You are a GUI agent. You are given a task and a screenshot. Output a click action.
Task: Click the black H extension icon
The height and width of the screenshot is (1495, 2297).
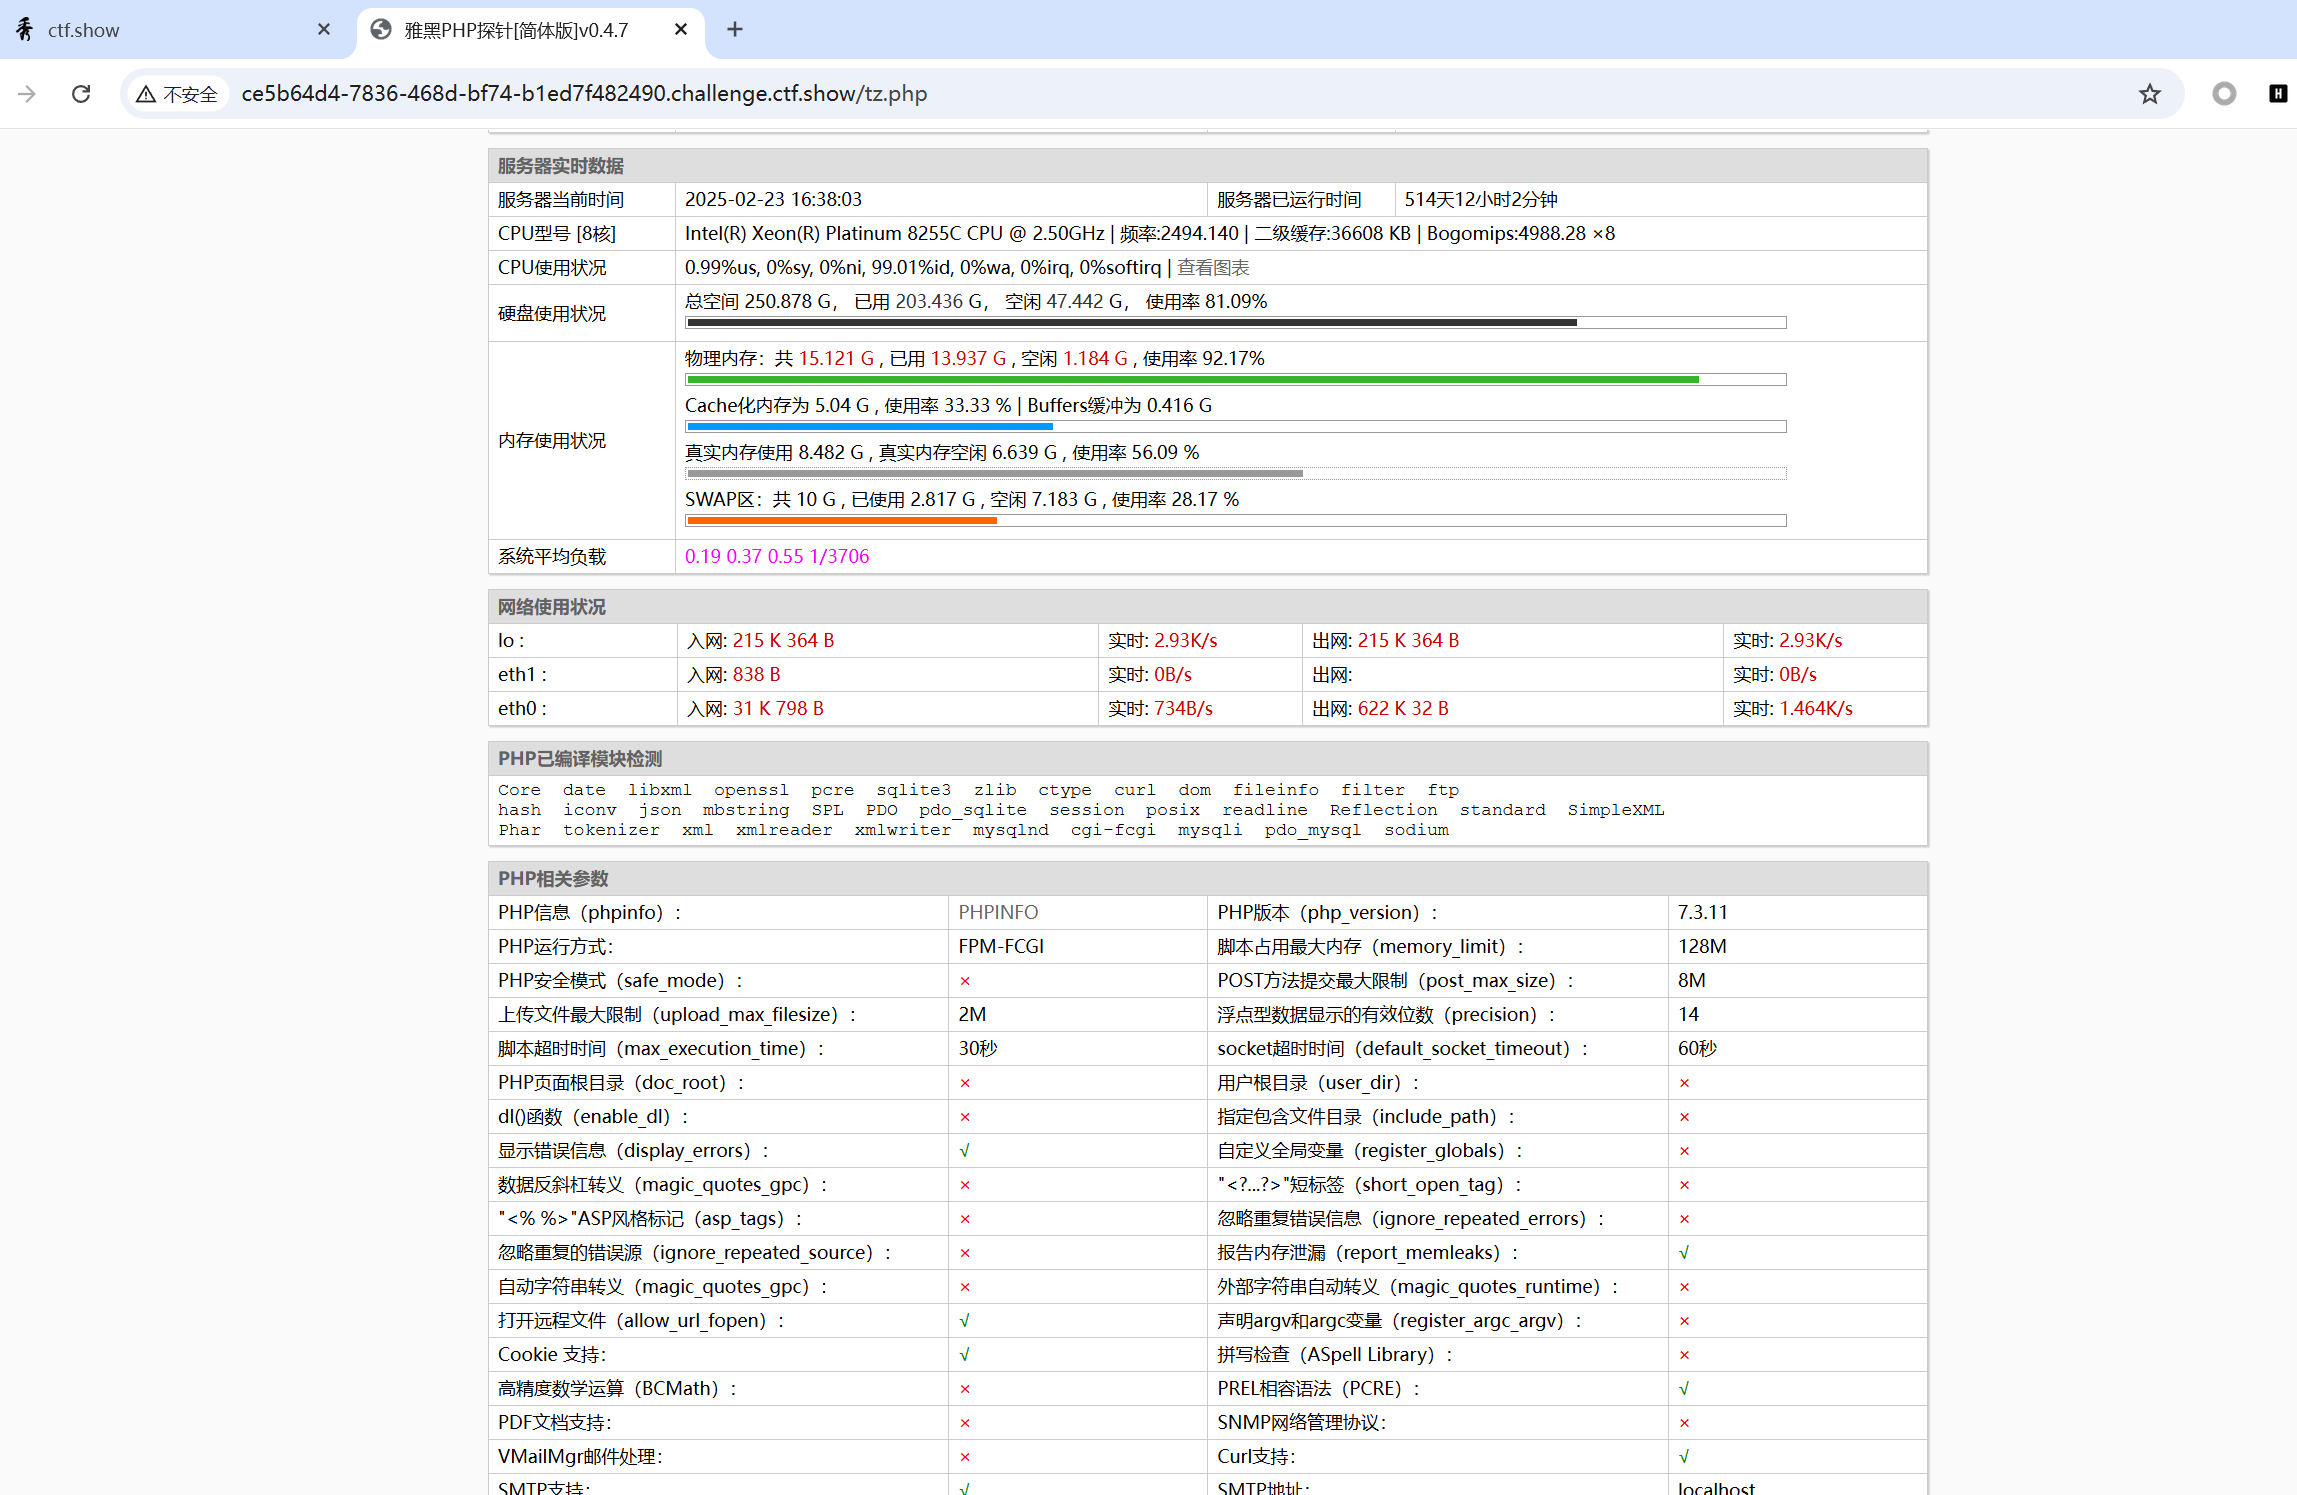tap(2277, 94)
